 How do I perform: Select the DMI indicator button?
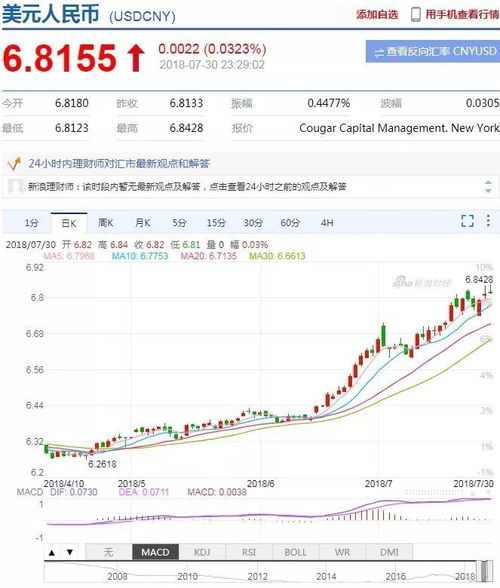click(x=389, y=552)
